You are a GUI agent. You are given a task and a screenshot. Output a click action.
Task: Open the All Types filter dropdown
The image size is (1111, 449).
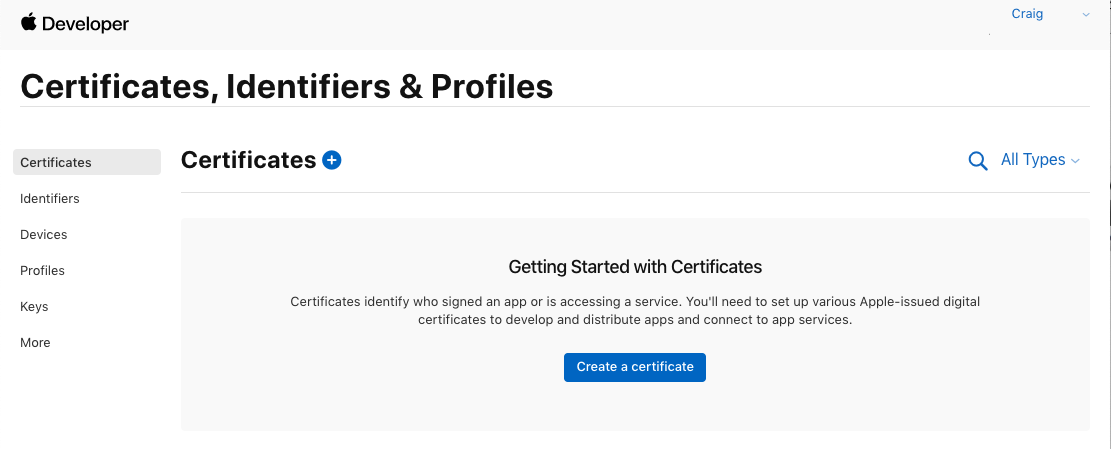point(1040,160)
